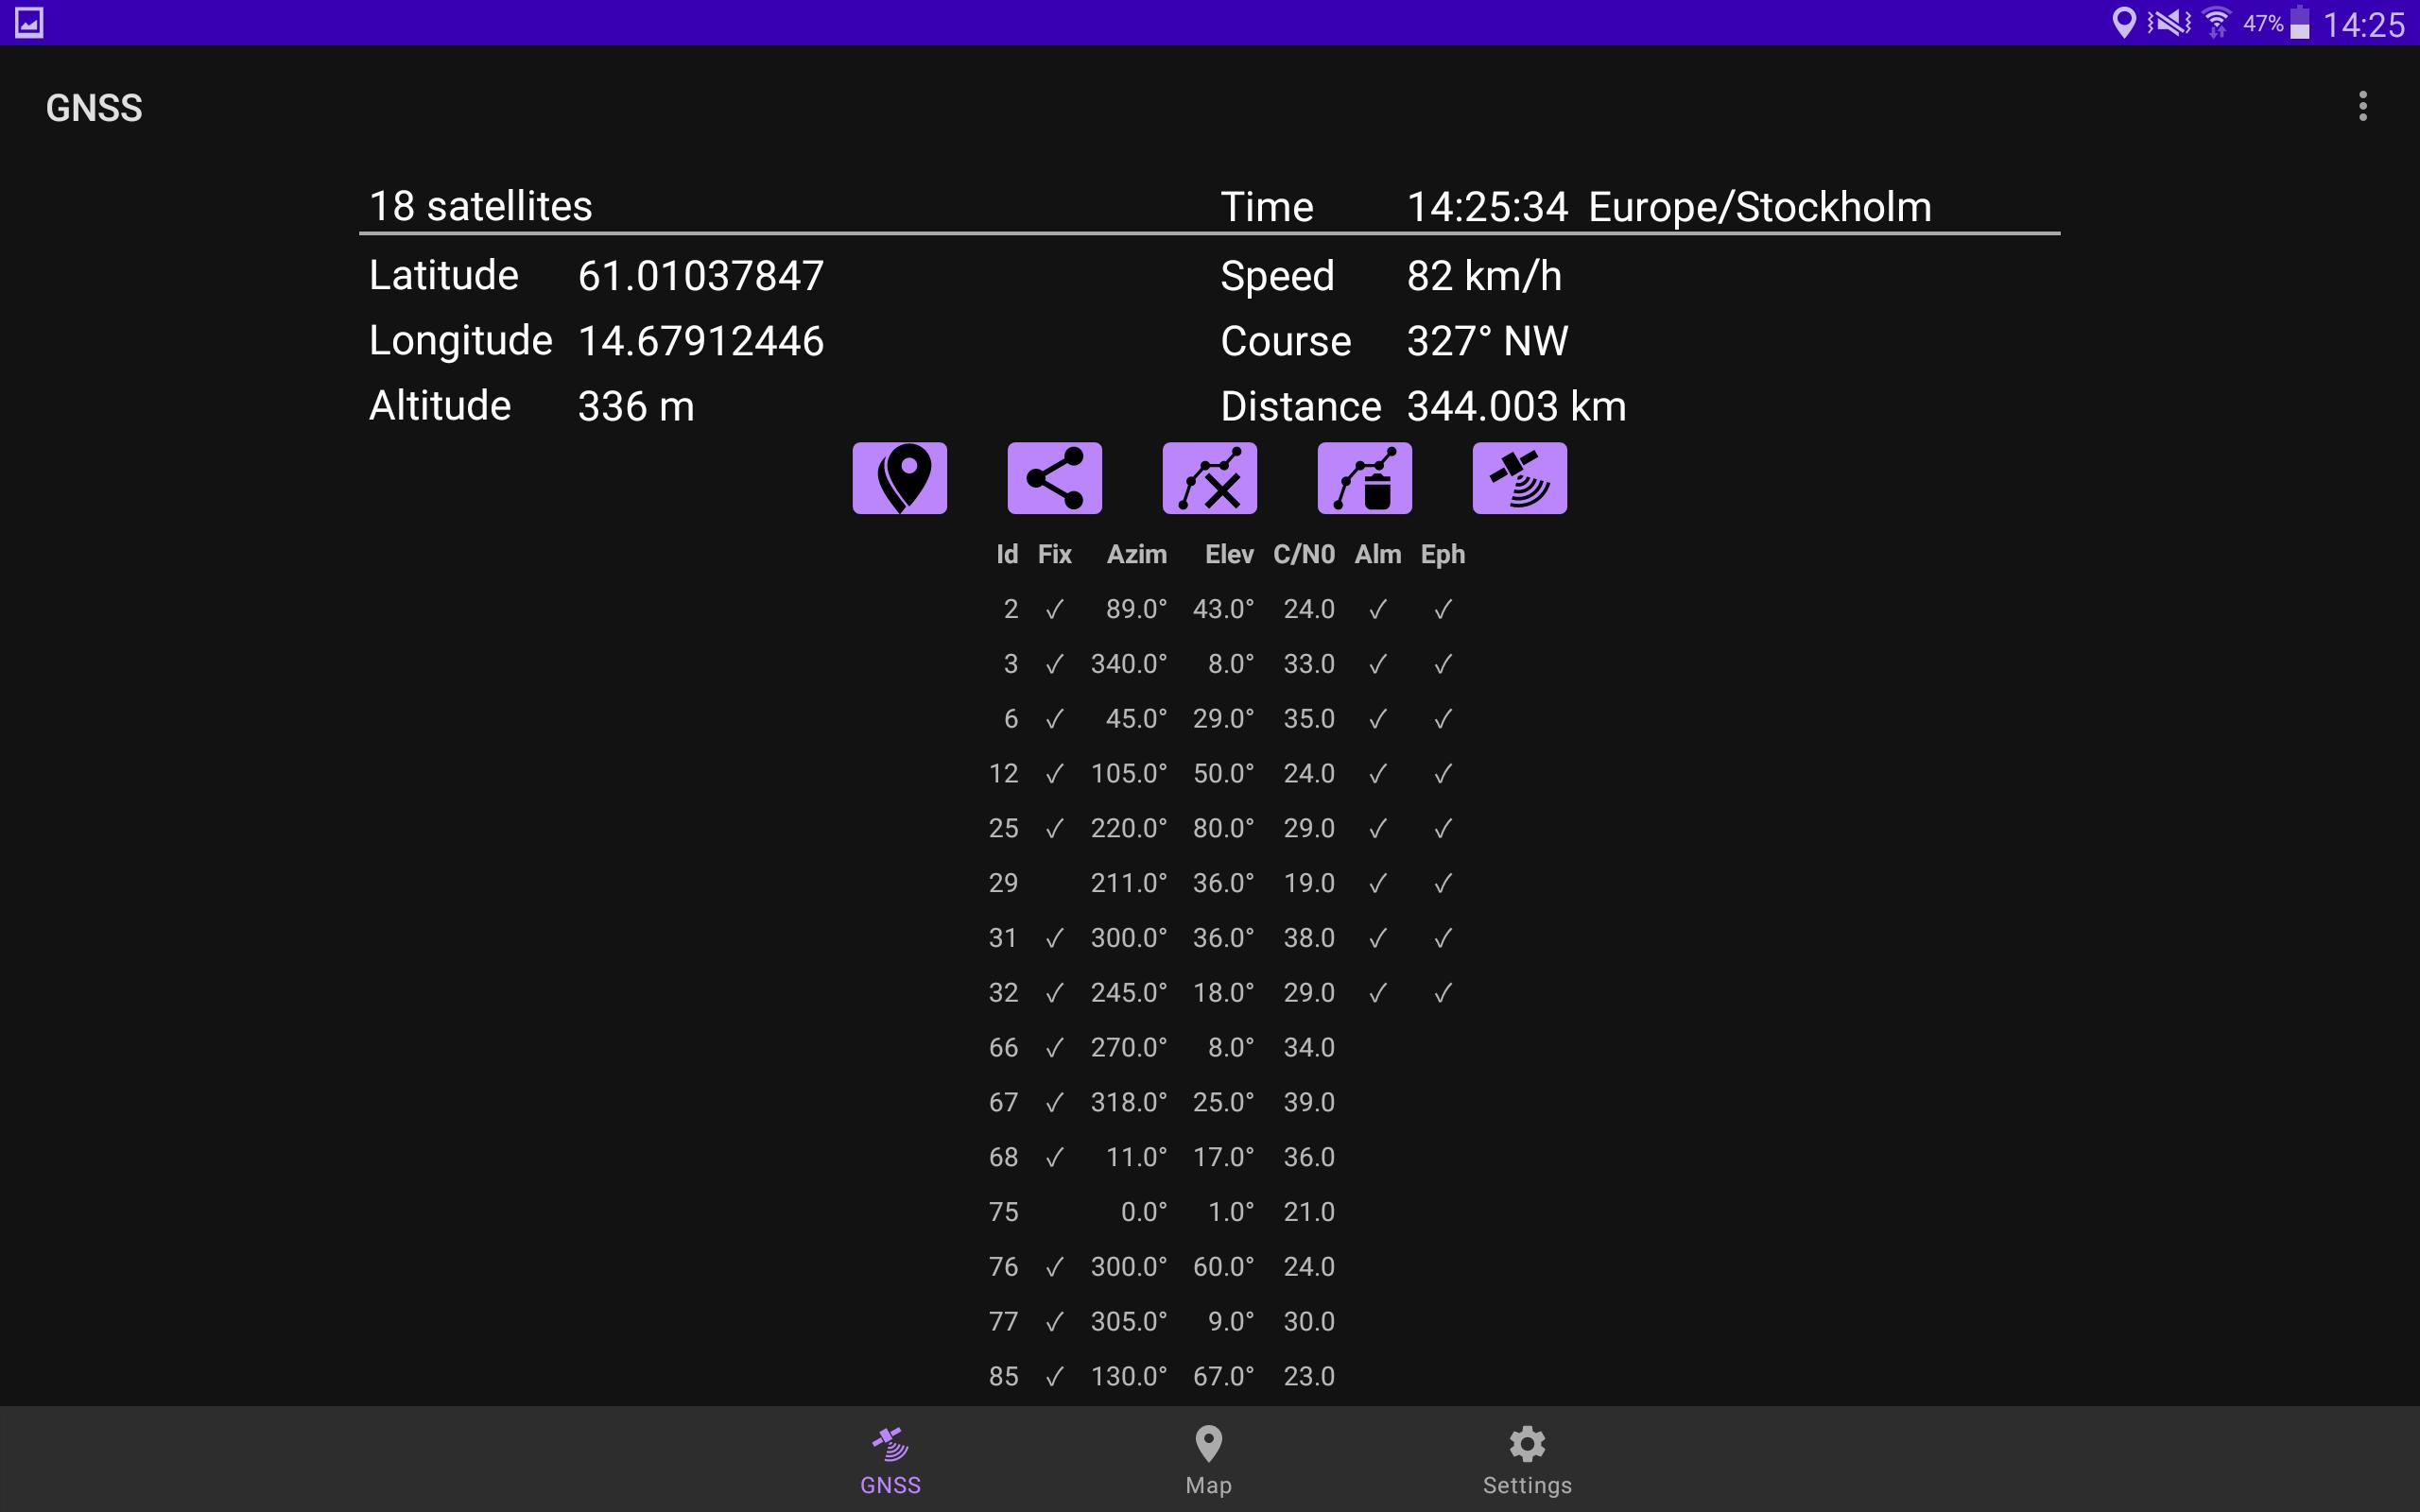The image size is (2420, 1512).
Task: Tap the location pin action button
Action: click(899, 478)
